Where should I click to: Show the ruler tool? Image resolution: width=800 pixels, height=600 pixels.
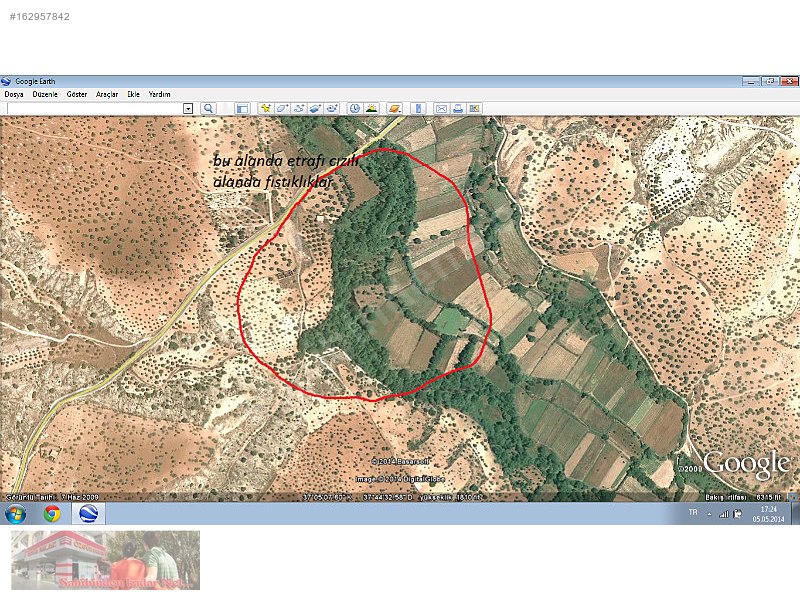[418, 108]
